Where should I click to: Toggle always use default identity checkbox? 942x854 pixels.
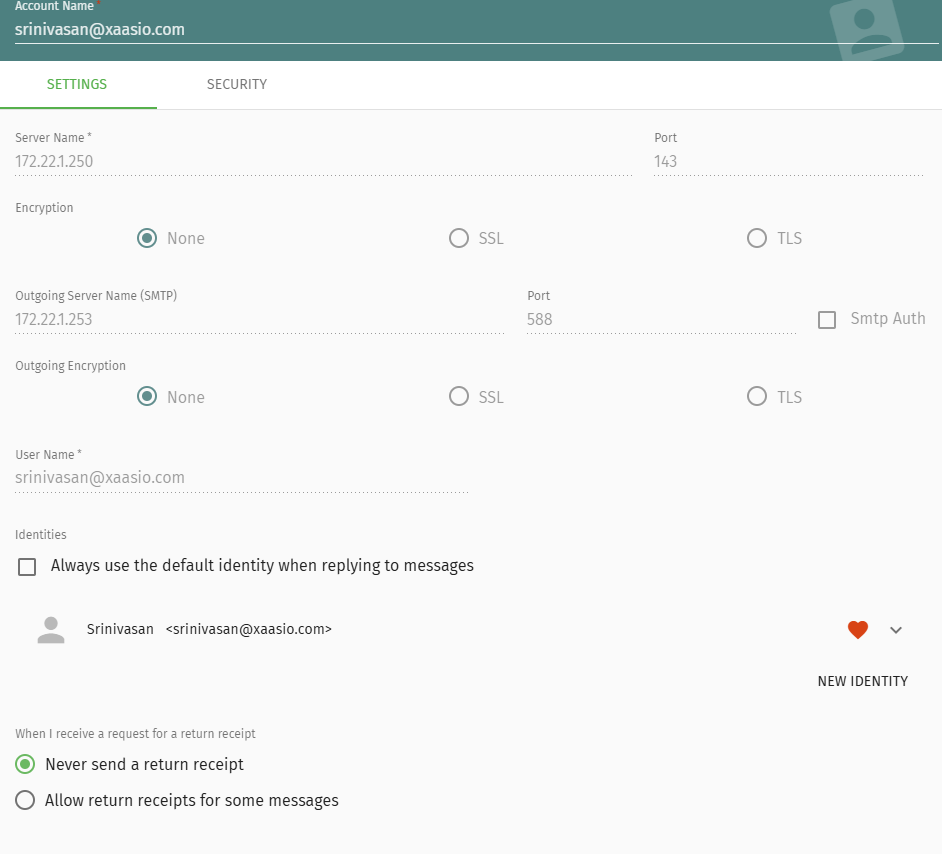28,566
